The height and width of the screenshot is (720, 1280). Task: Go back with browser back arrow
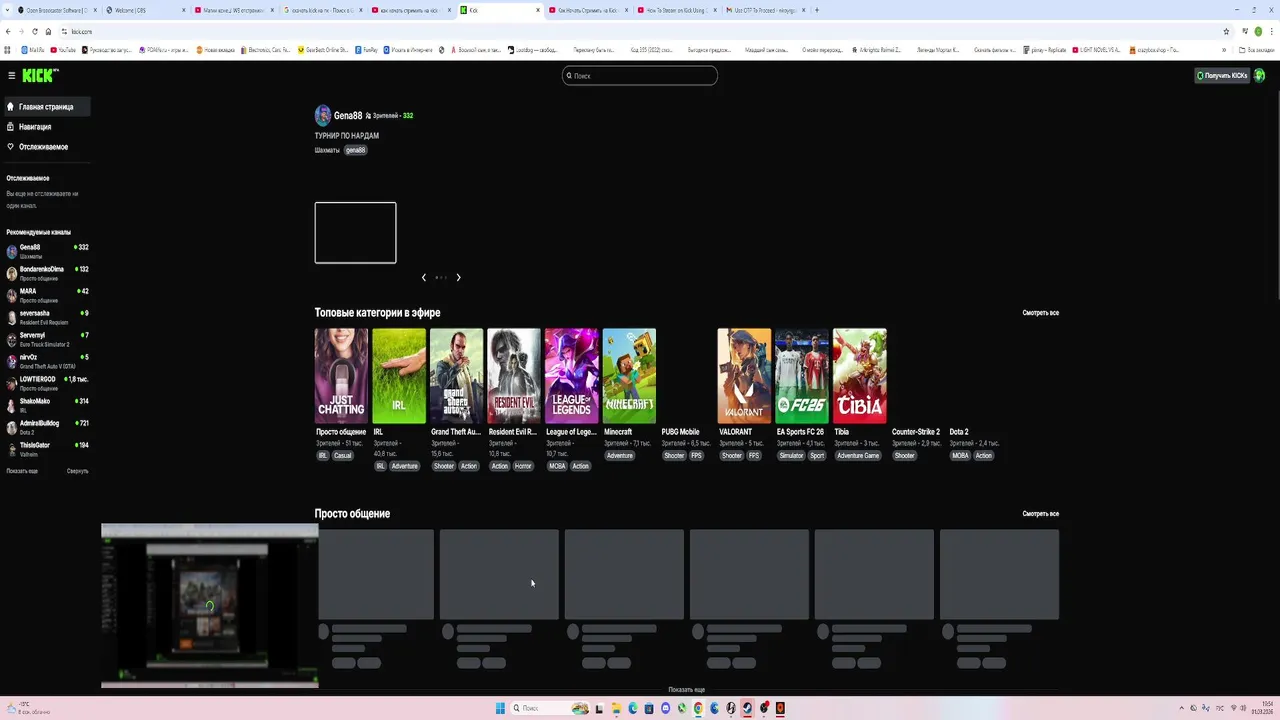7,31
